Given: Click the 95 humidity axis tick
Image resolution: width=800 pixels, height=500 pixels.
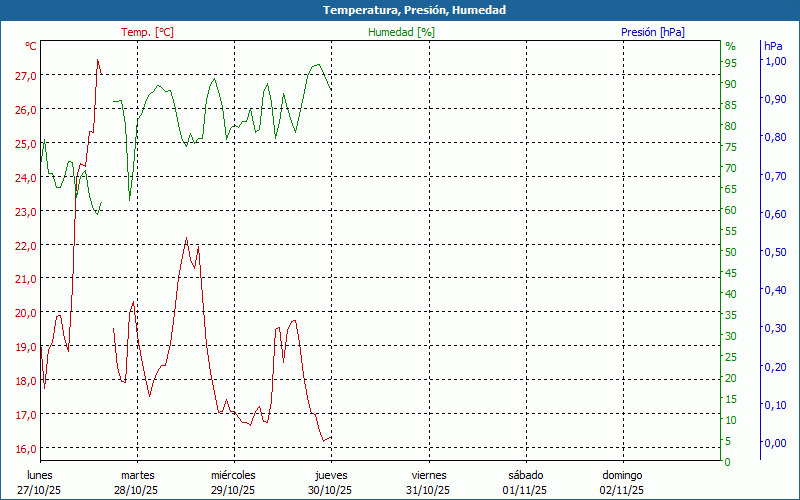Looking at the screenshot, I should pyautogui.click(x=730, y=63).
